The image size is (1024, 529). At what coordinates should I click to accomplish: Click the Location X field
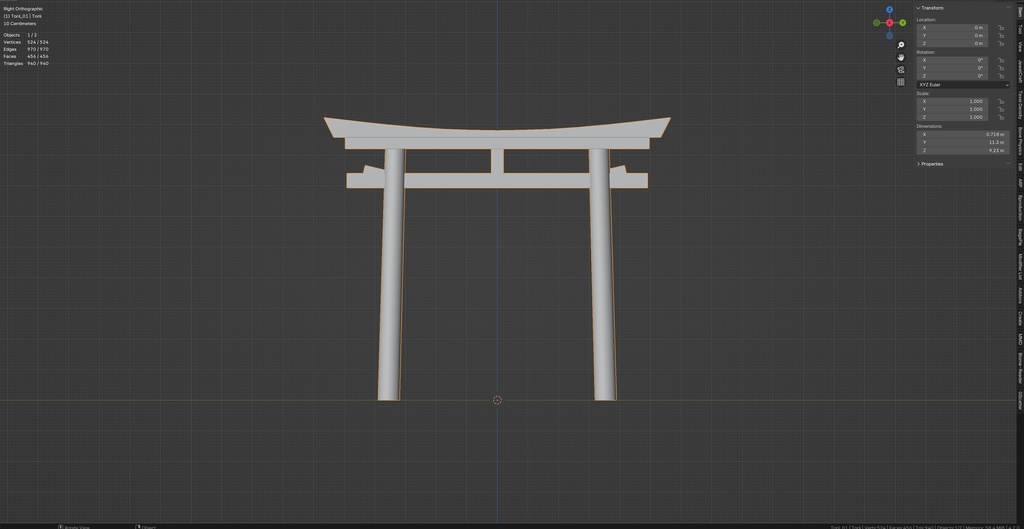(952, 27)
